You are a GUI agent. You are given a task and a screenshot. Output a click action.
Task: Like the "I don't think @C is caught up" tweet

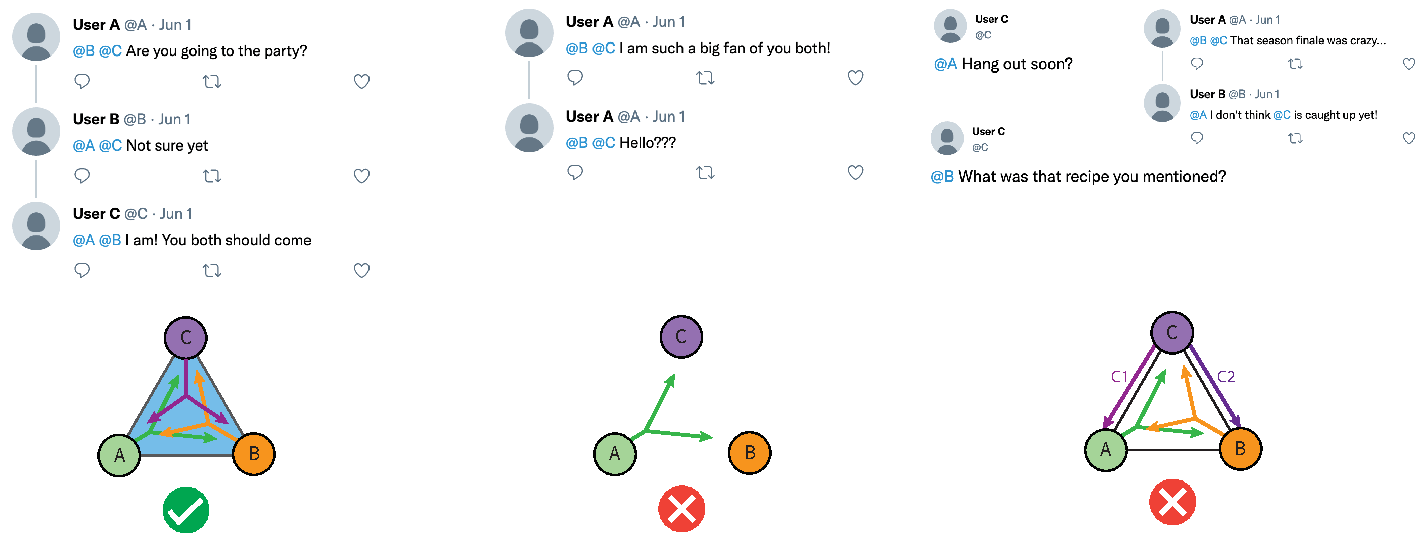[x=1408, y=138]
